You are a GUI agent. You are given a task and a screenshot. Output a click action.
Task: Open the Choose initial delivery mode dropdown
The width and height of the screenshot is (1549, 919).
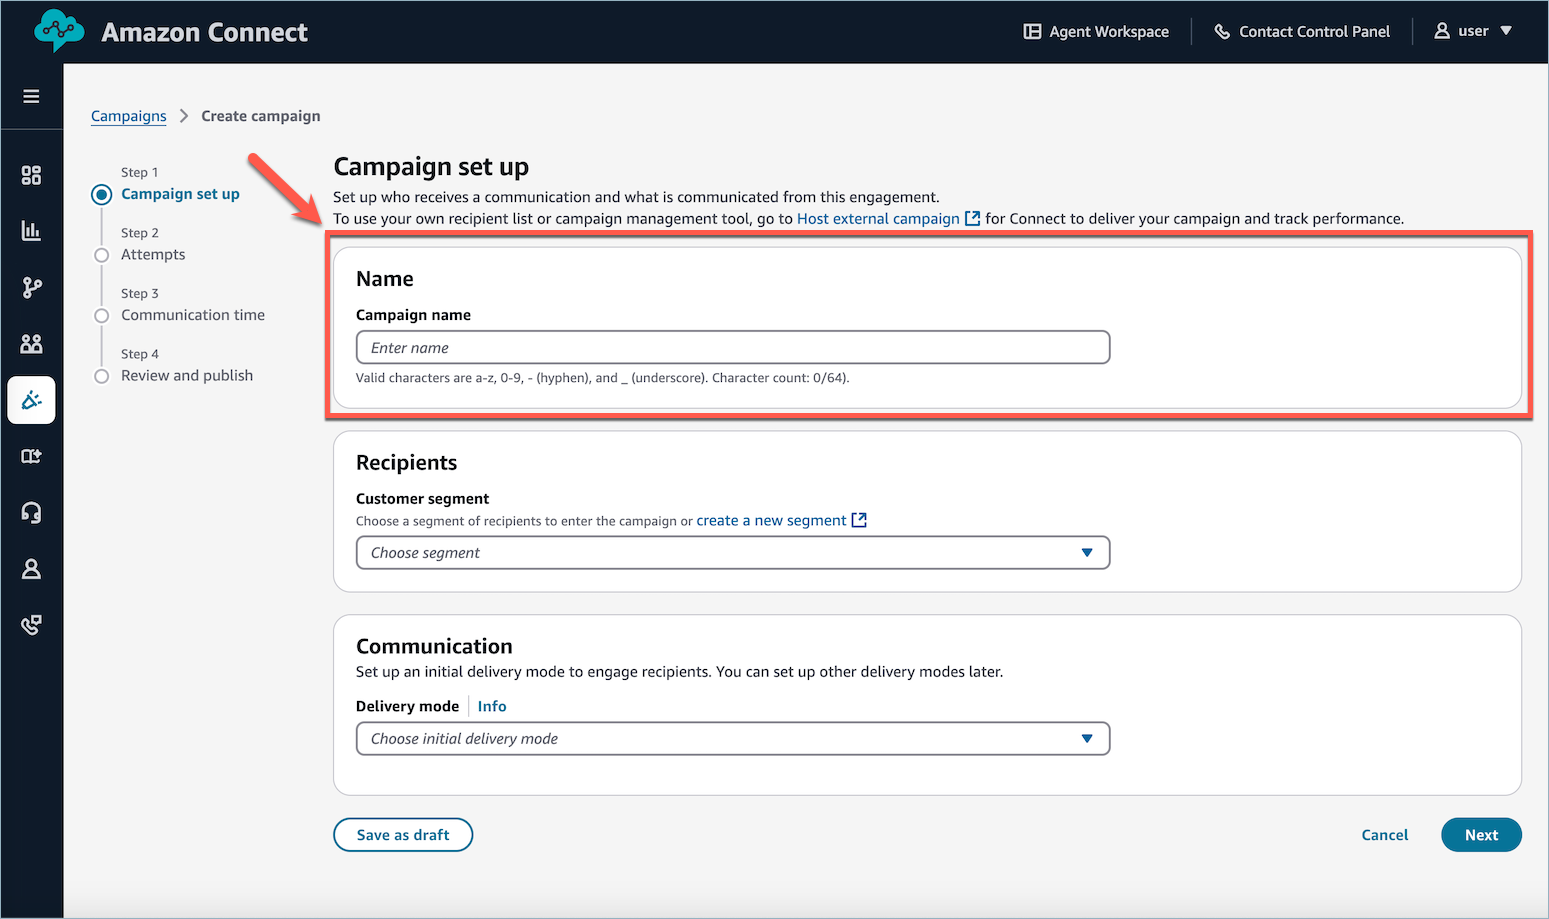(x=732, y=738)
